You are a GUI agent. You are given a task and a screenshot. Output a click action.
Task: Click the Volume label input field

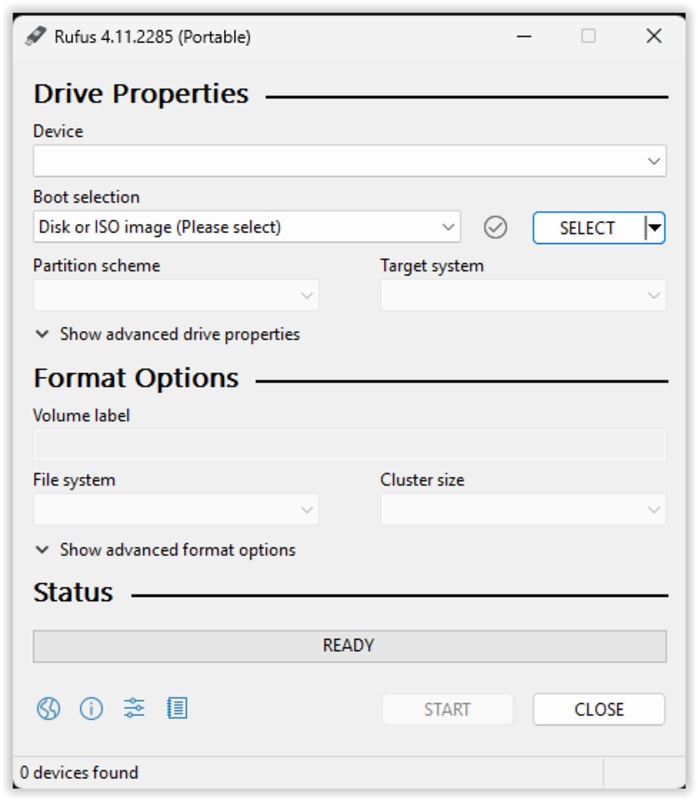[350, 445]
